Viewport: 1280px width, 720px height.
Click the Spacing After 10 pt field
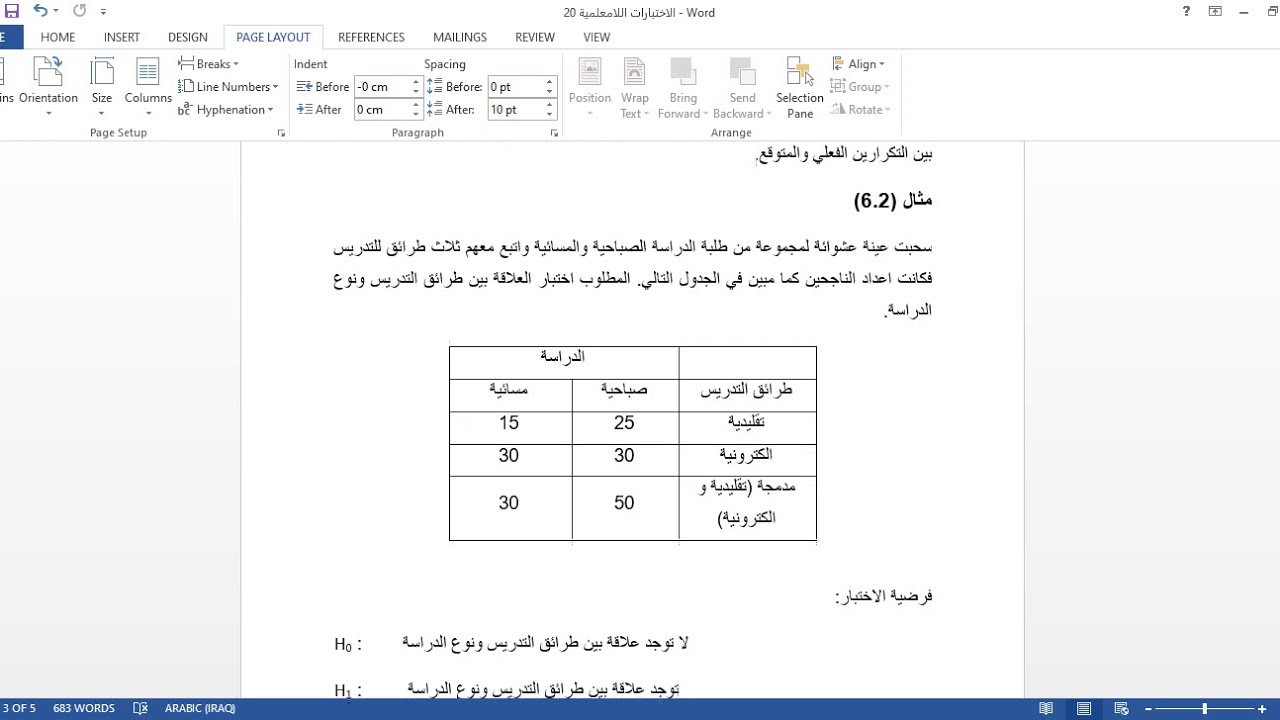515,110
